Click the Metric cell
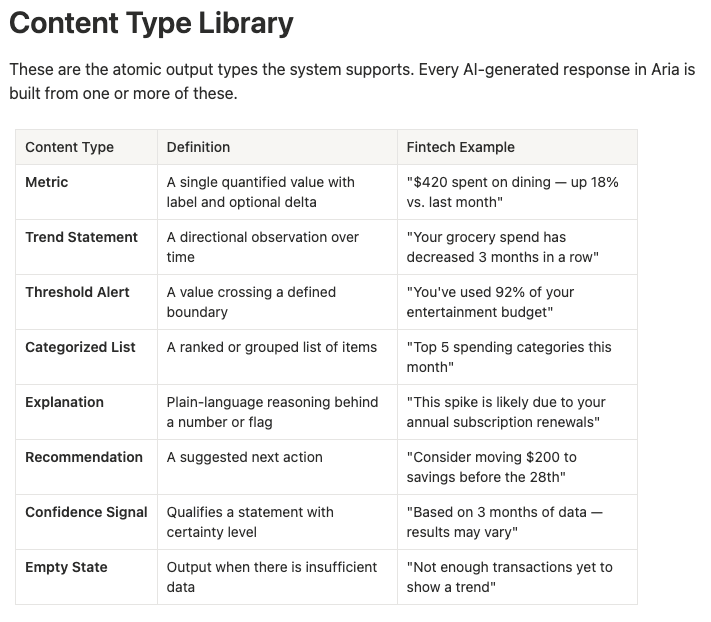The height and width of the screenshot is (622, 711). [87, 192]
